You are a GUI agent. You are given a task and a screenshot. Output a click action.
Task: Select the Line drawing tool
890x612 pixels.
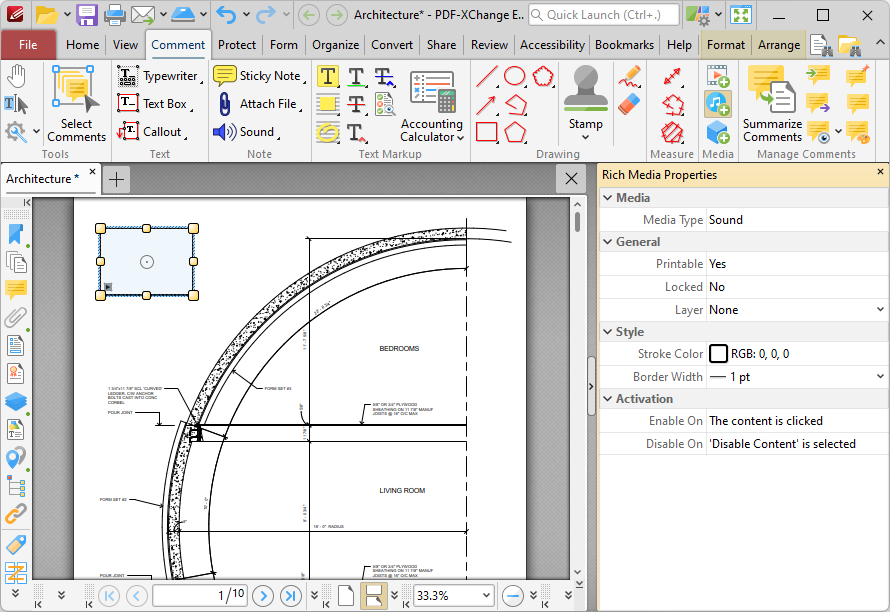tap(487, 76)
